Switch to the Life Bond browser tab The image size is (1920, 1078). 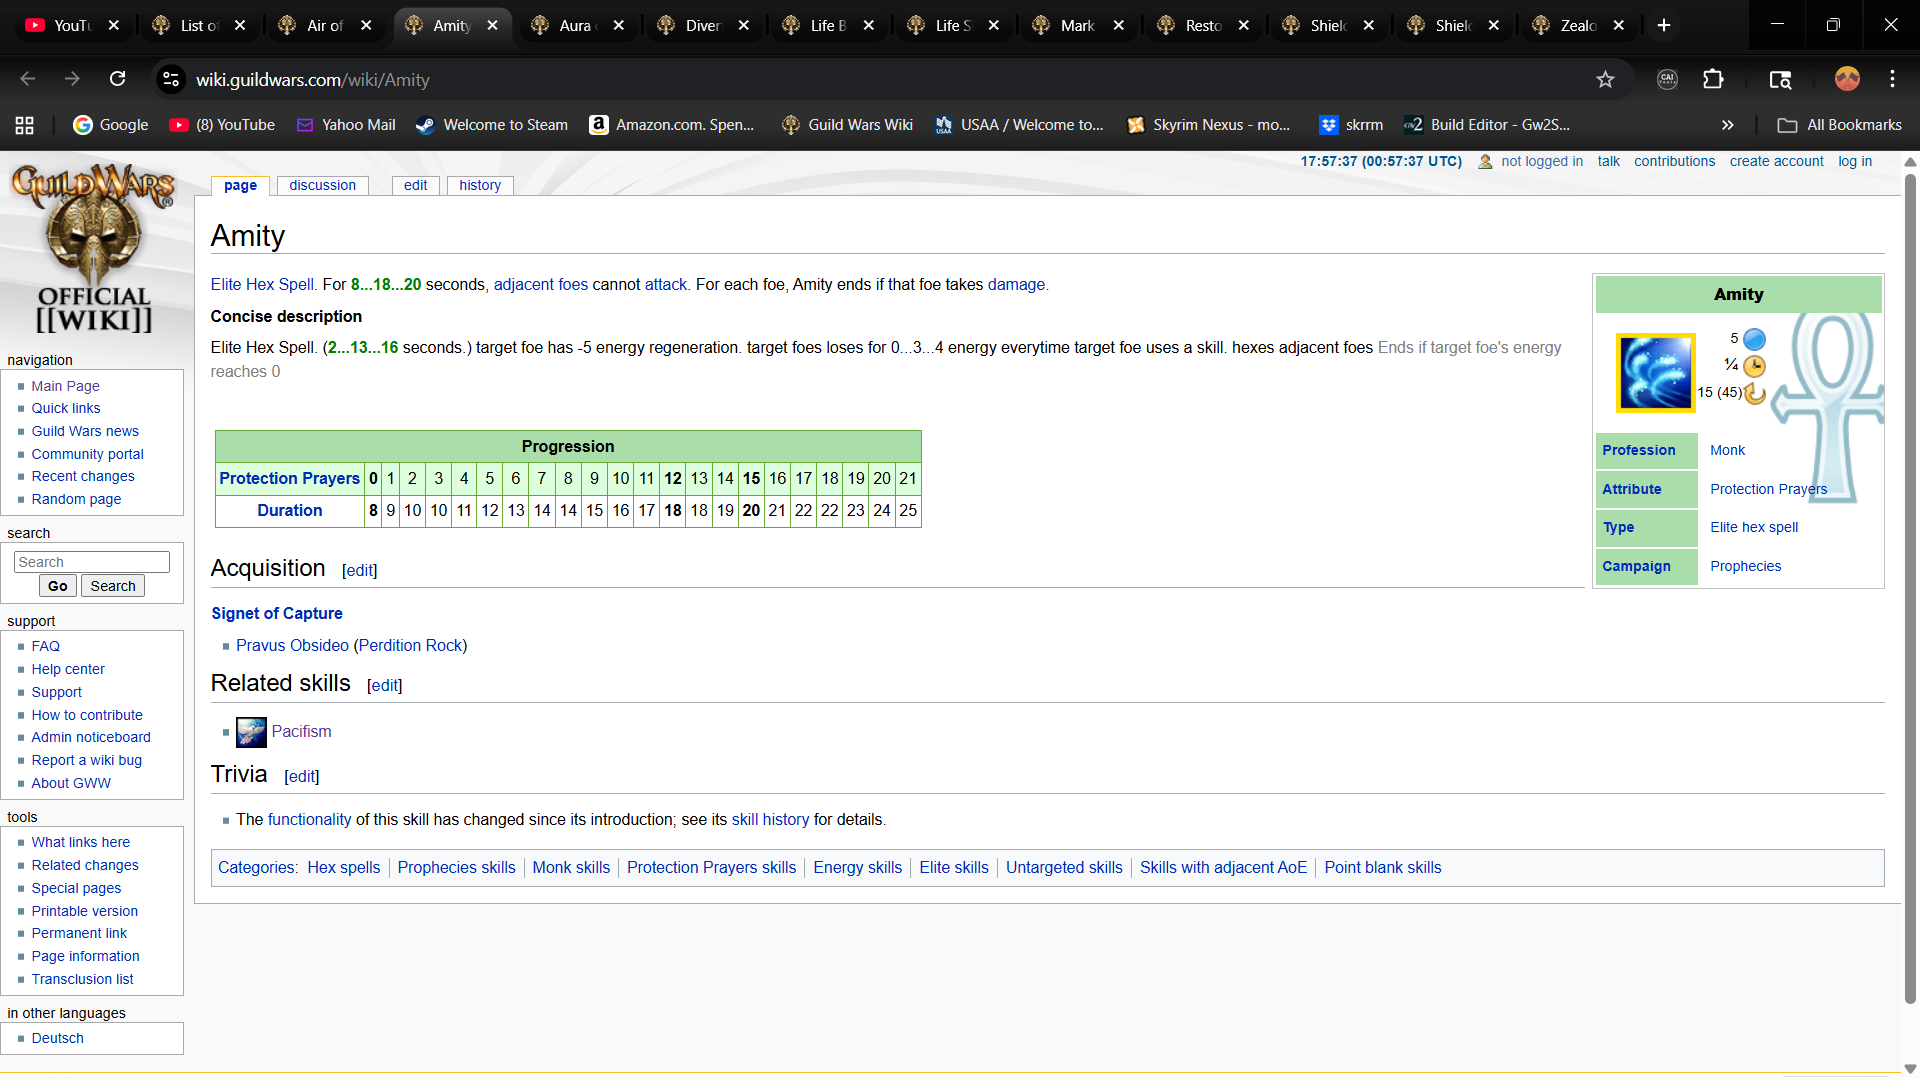pos(828,25)
